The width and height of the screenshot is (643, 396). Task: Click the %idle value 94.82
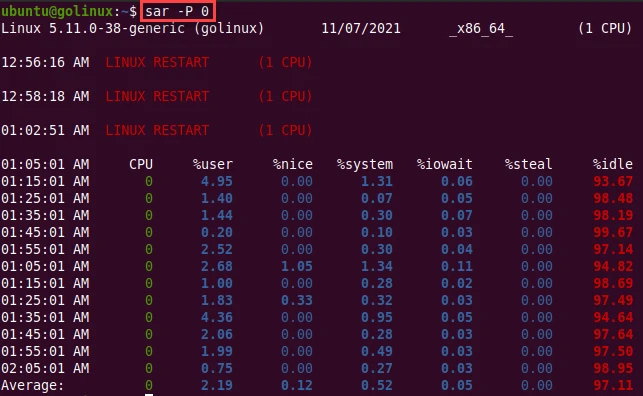pos(613,266)
